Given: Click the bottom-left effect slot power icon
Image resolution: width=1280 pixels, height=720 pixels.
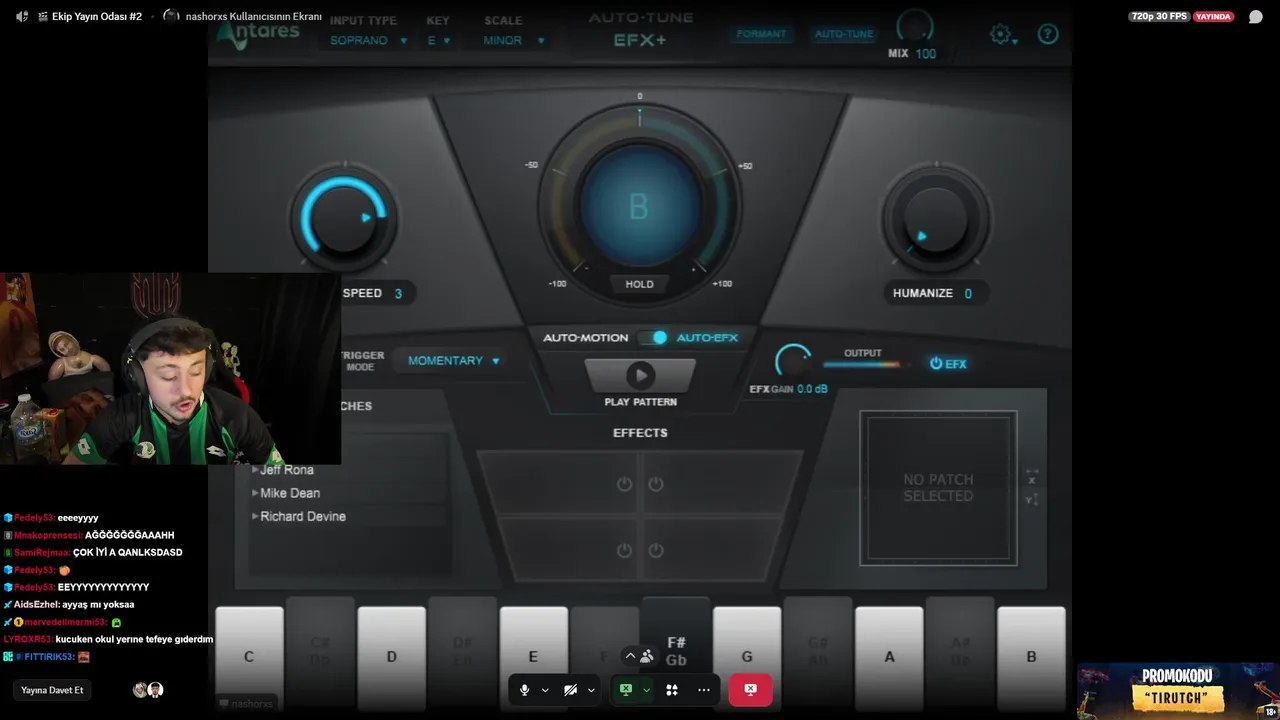Looking at the screenshot, I should coord(624,551).
